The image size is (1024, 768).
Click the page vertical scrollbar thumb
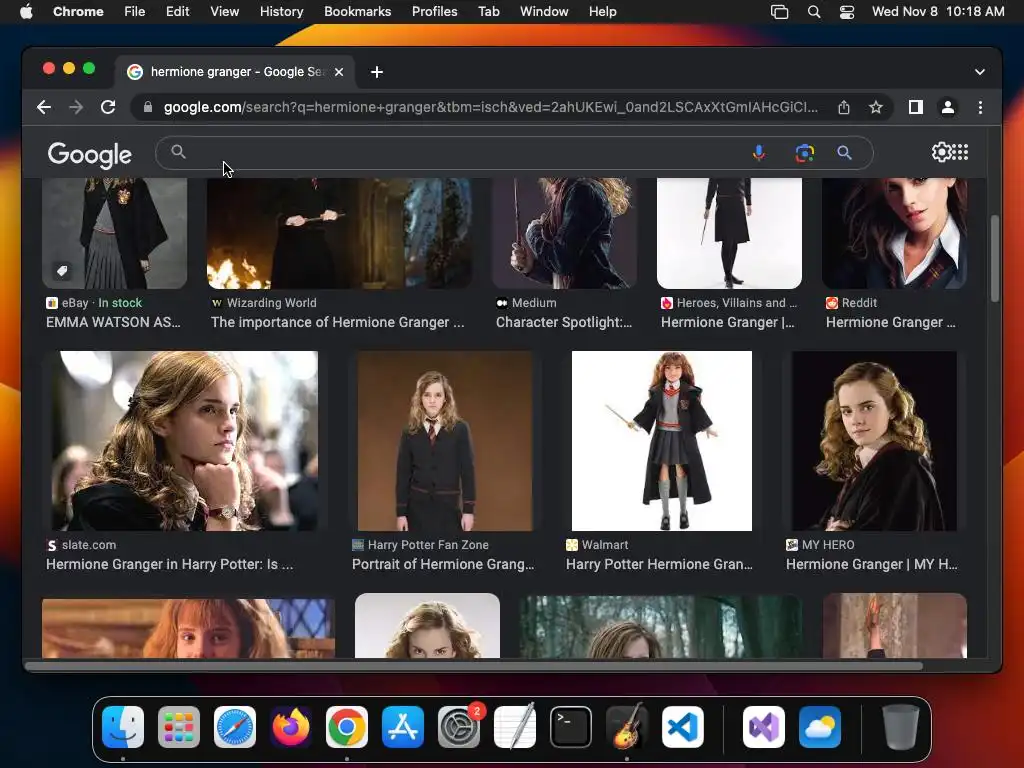point(995,258)
